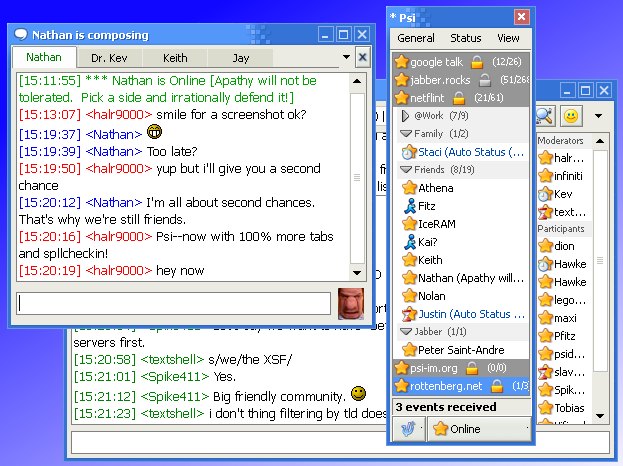
Task: Click scroll-up arrow in participant list
Action: click(x=600, y=141)
